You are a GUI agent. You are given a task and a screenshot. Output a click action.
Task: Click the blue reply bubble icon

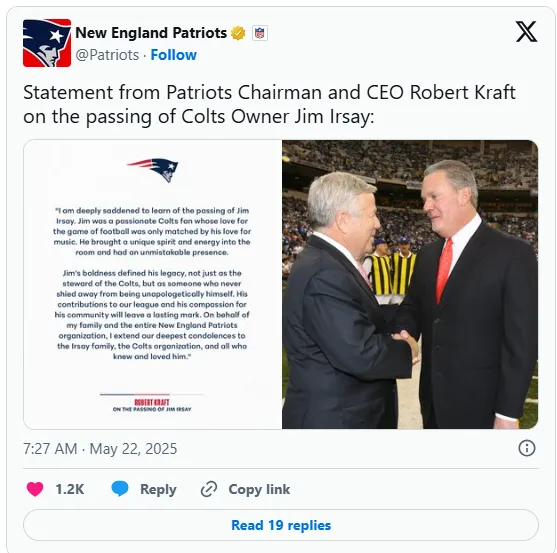click(x=120, y=489)
